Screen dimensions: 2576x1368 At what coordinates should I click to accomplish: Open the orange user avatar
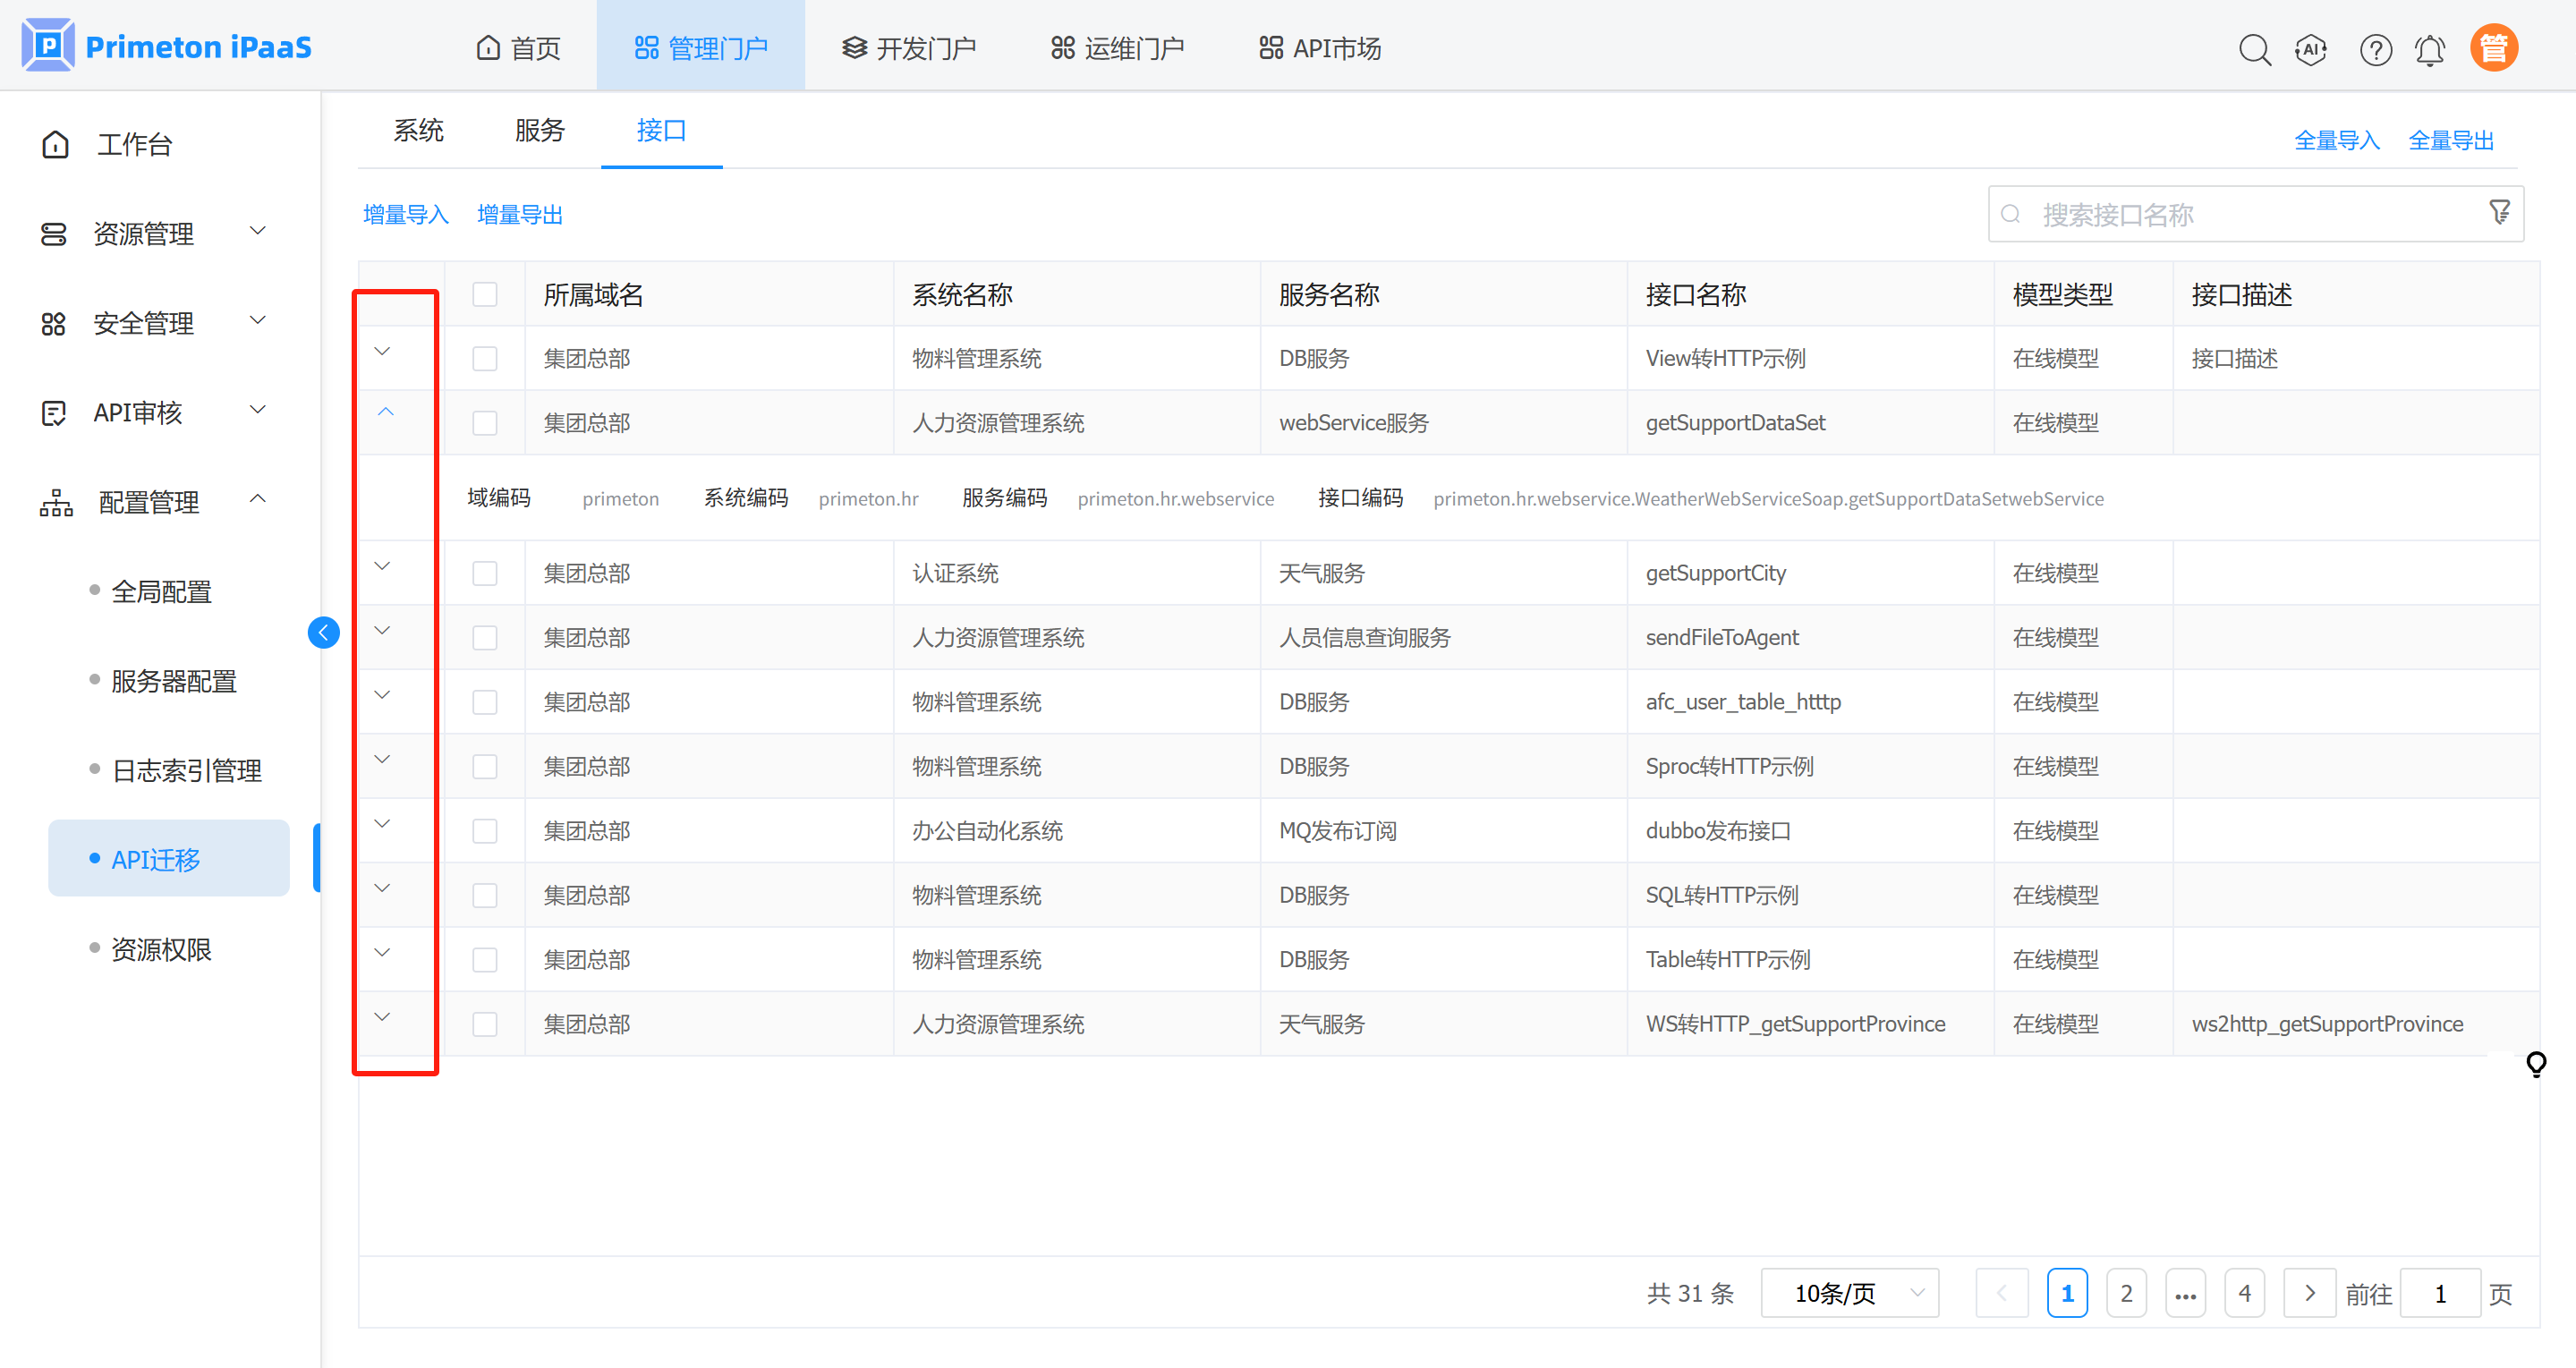coord(2494,48)
